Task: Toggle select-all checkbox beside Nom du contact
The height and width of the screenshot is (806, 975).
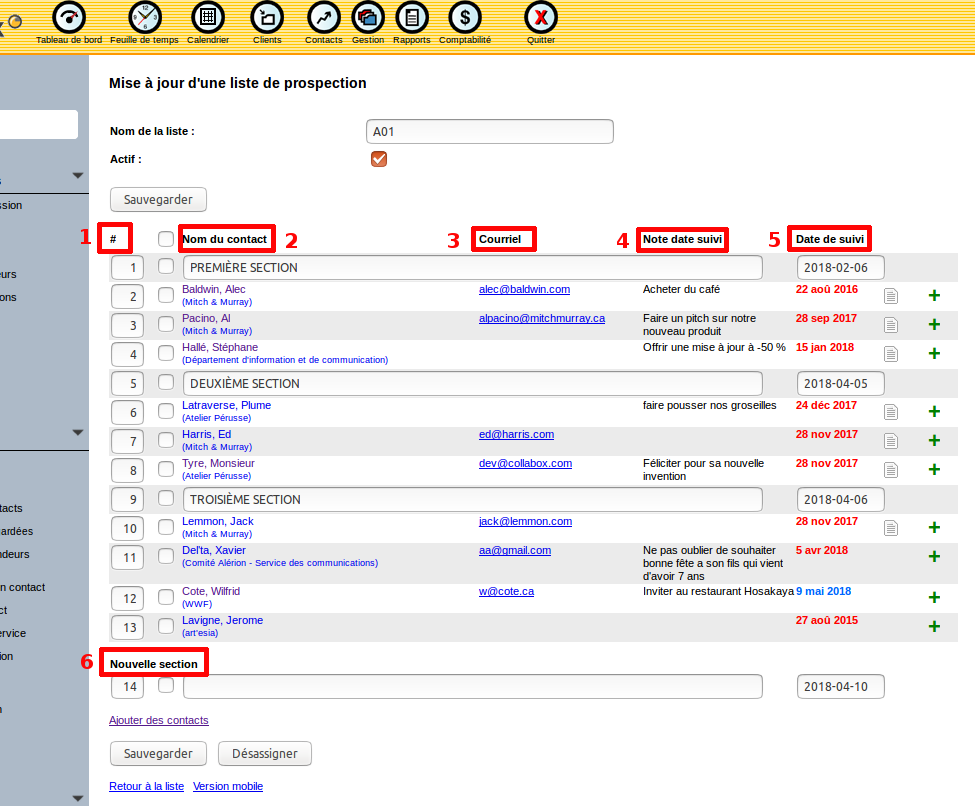Action: tap(166, 239)
